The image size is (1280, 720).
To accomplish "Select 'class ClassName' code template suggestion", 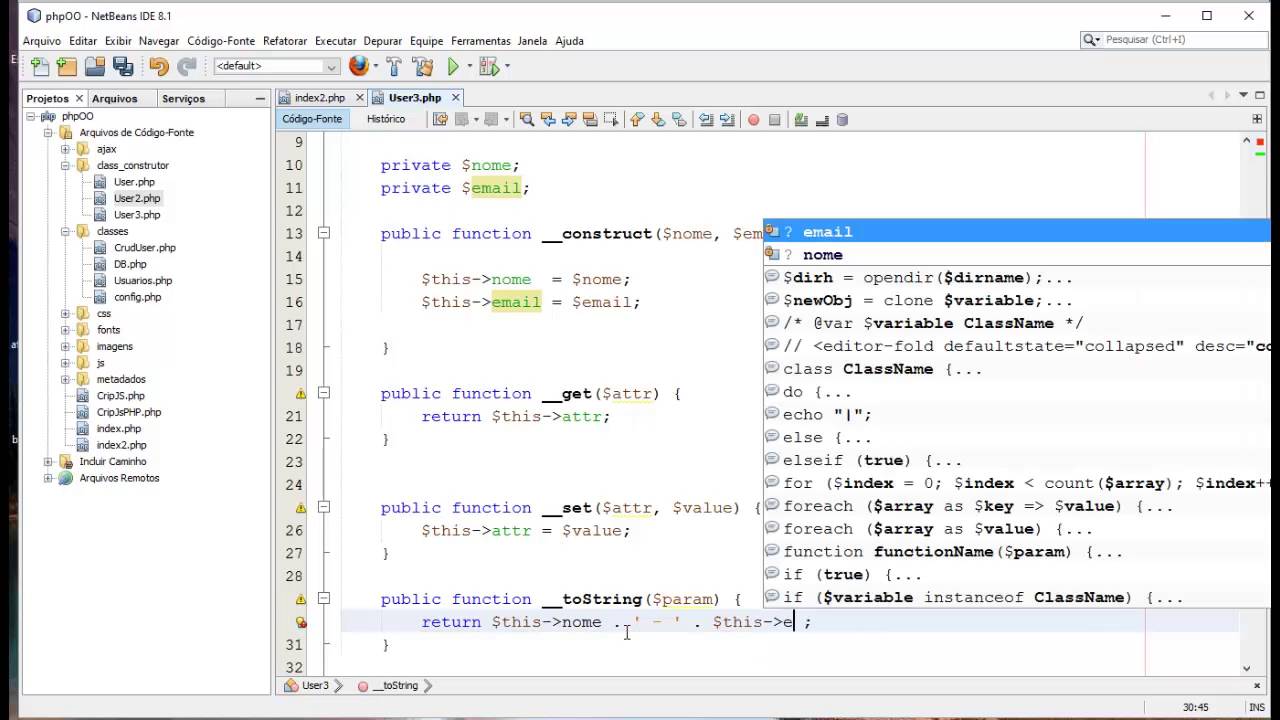I will (x=1017, y=369).
